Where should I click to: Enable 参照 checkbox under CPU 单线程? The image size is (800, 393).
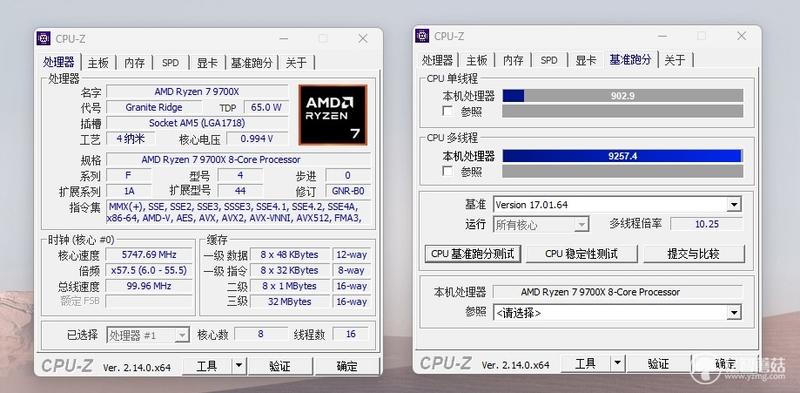[x=447, y=111]
